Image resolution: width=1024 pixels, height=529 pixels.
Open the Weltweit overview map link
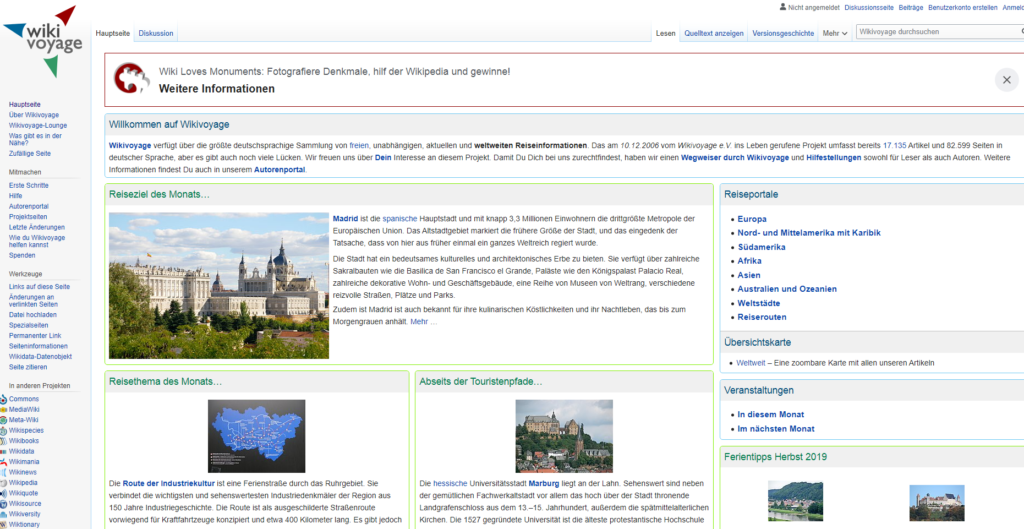(750, 363)
